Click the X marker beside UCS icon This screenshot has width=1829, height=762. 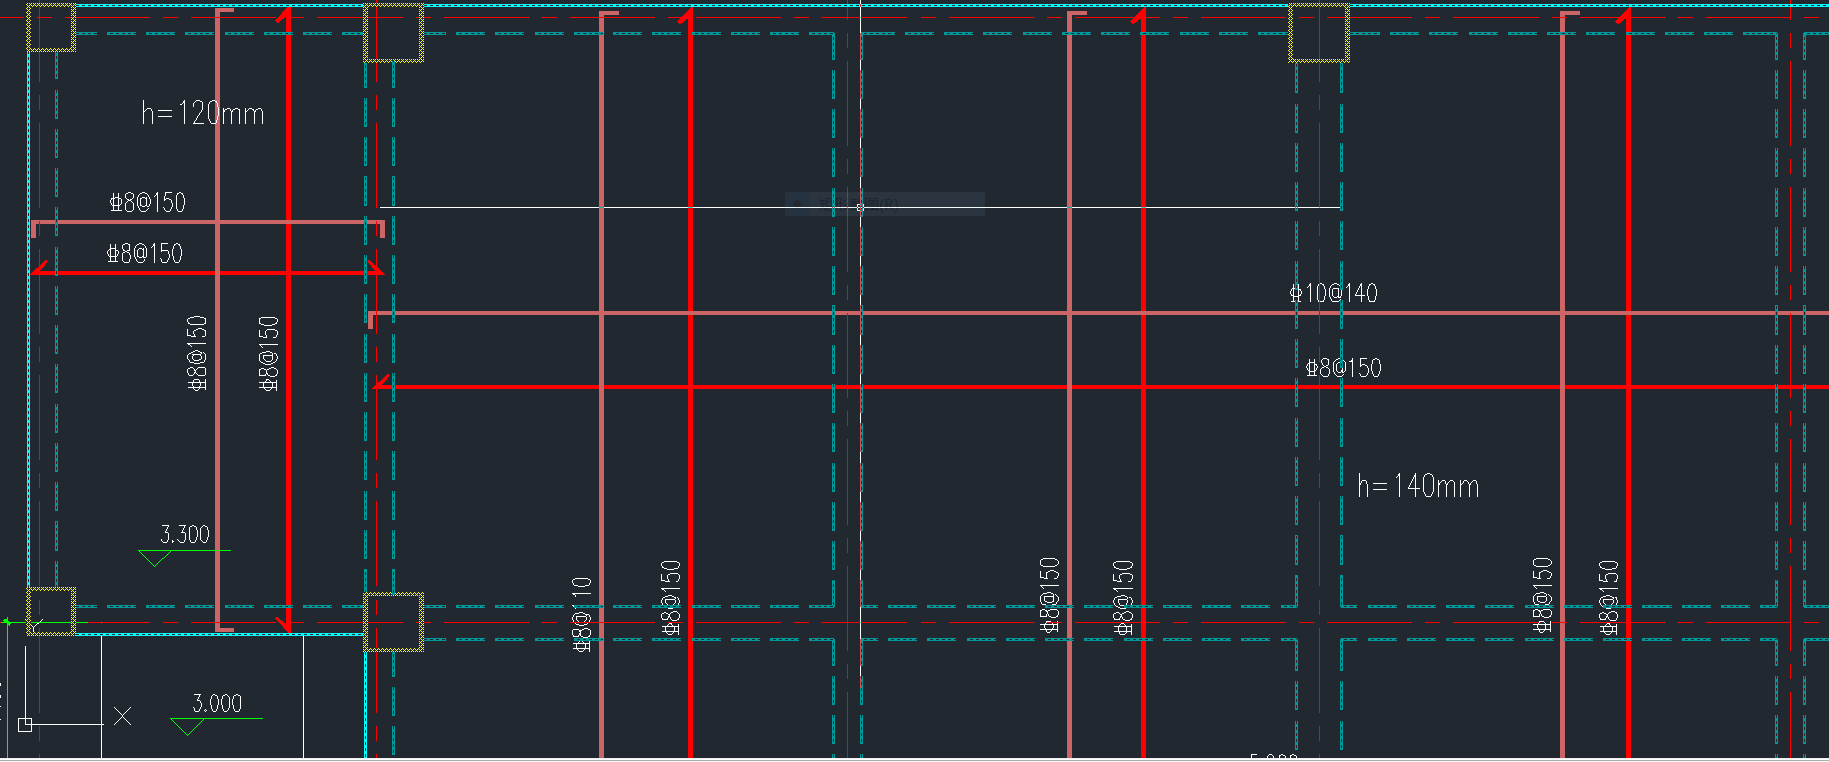point(122,716)
